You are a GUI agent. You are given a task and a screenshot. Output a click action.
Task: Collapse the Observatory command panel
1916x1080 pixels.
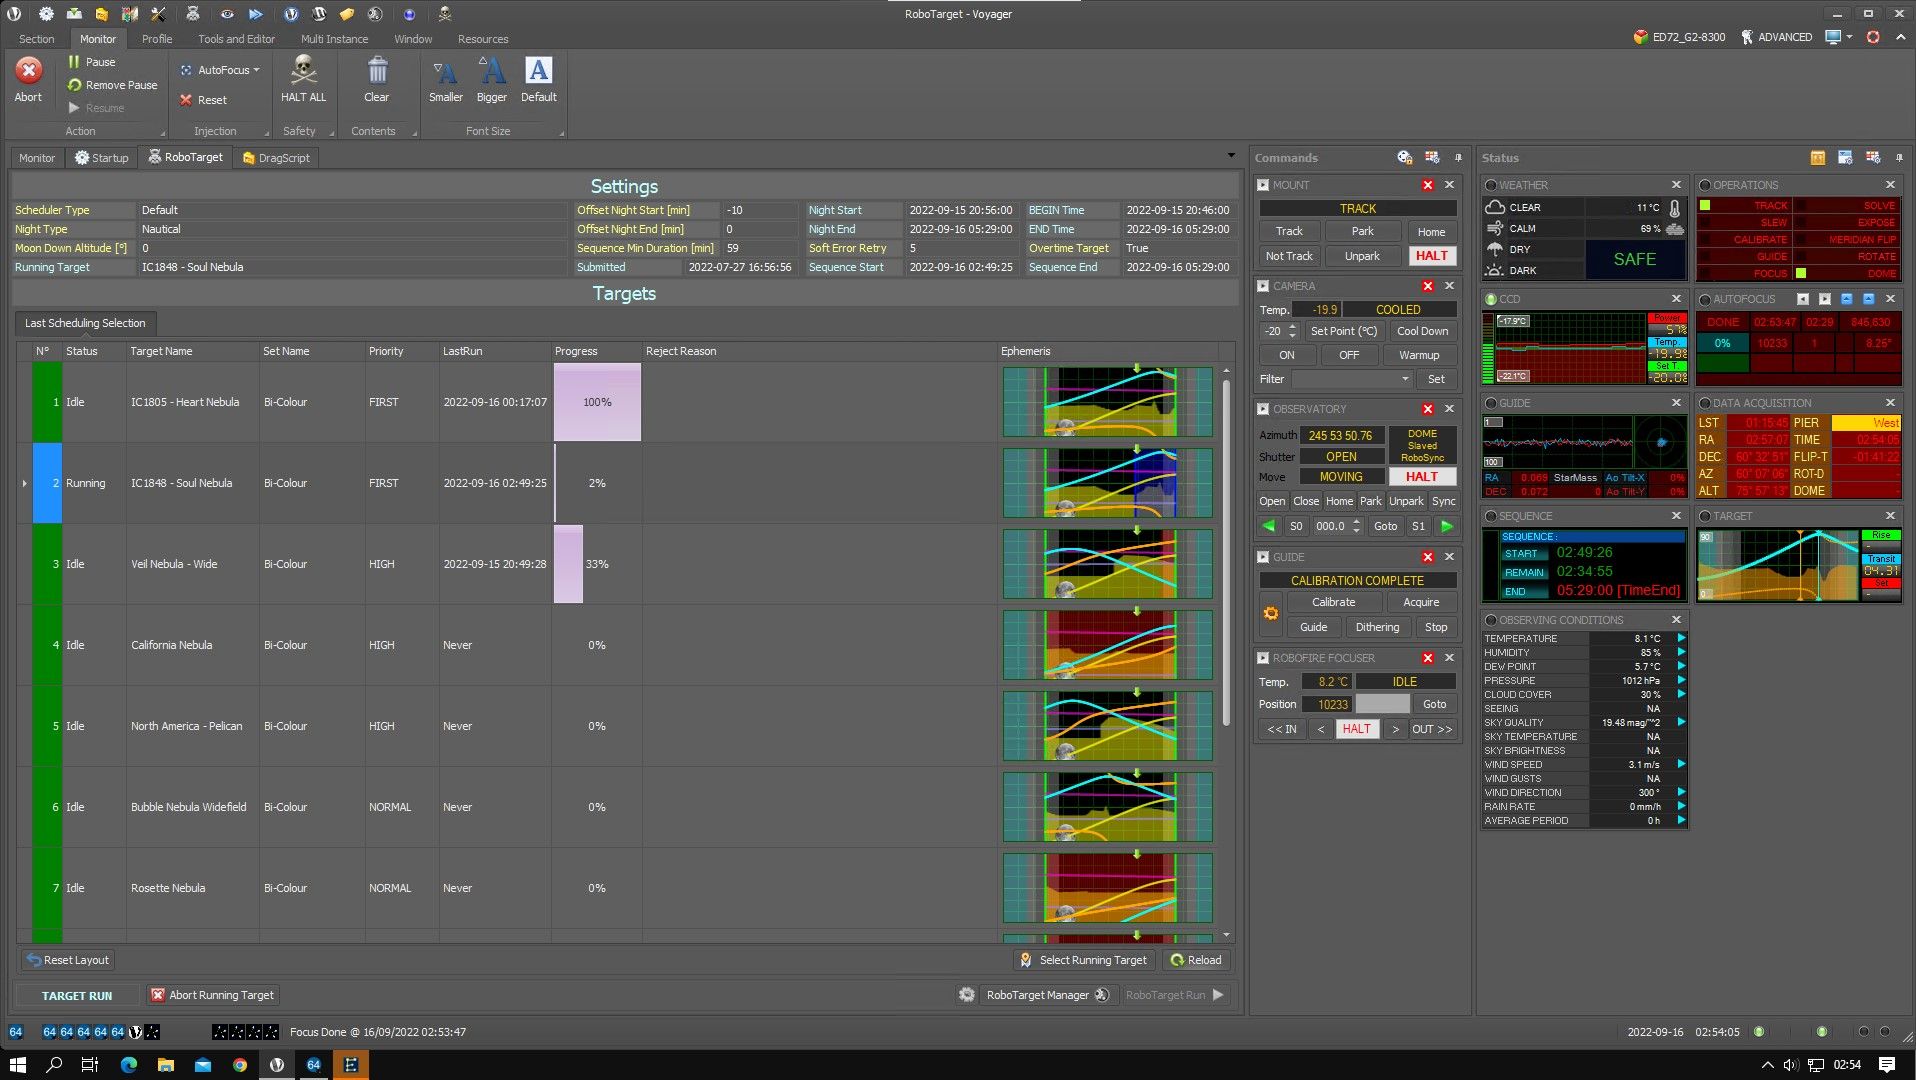point(1264,409)
